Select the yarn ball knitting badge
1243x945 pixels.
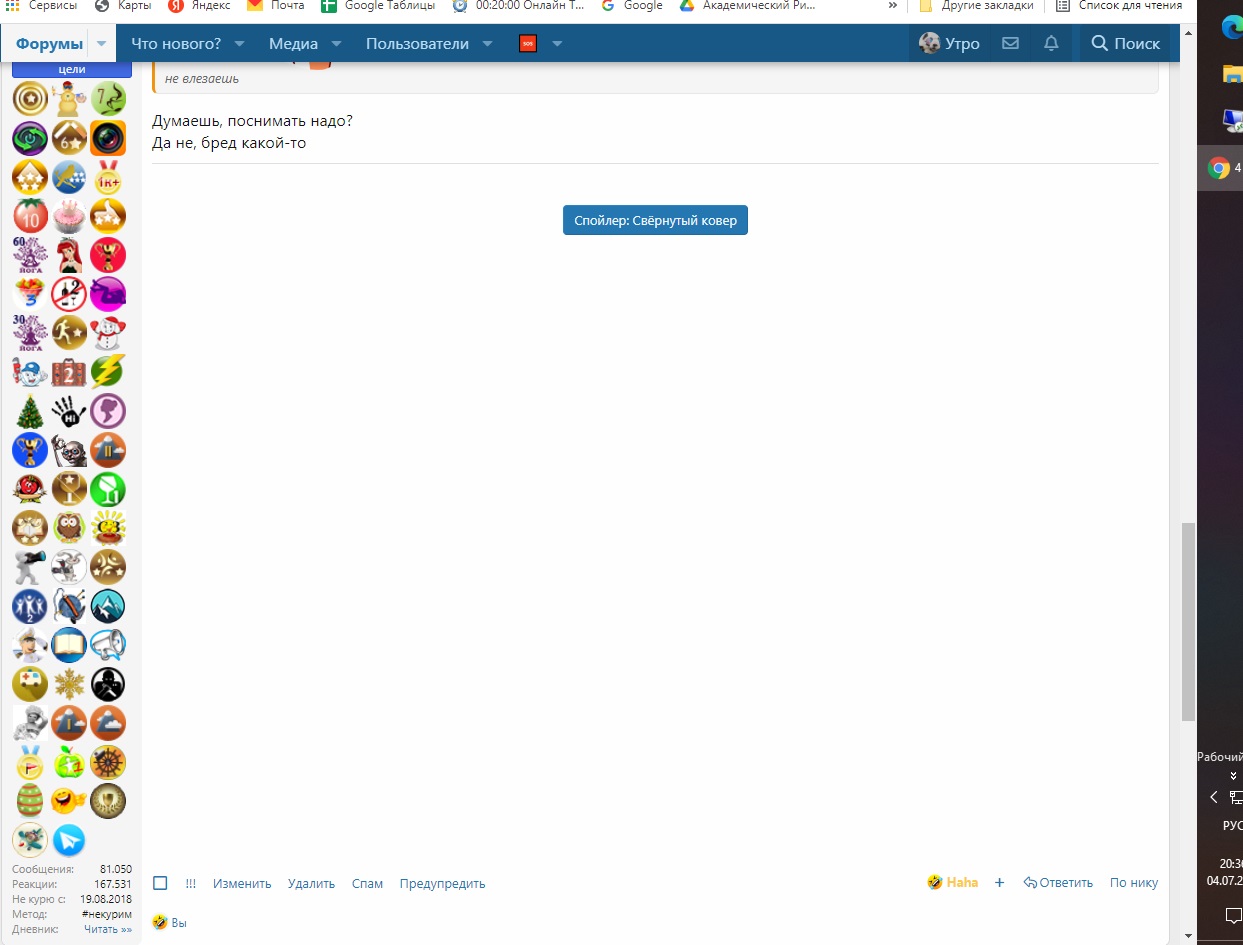[69, 606]
